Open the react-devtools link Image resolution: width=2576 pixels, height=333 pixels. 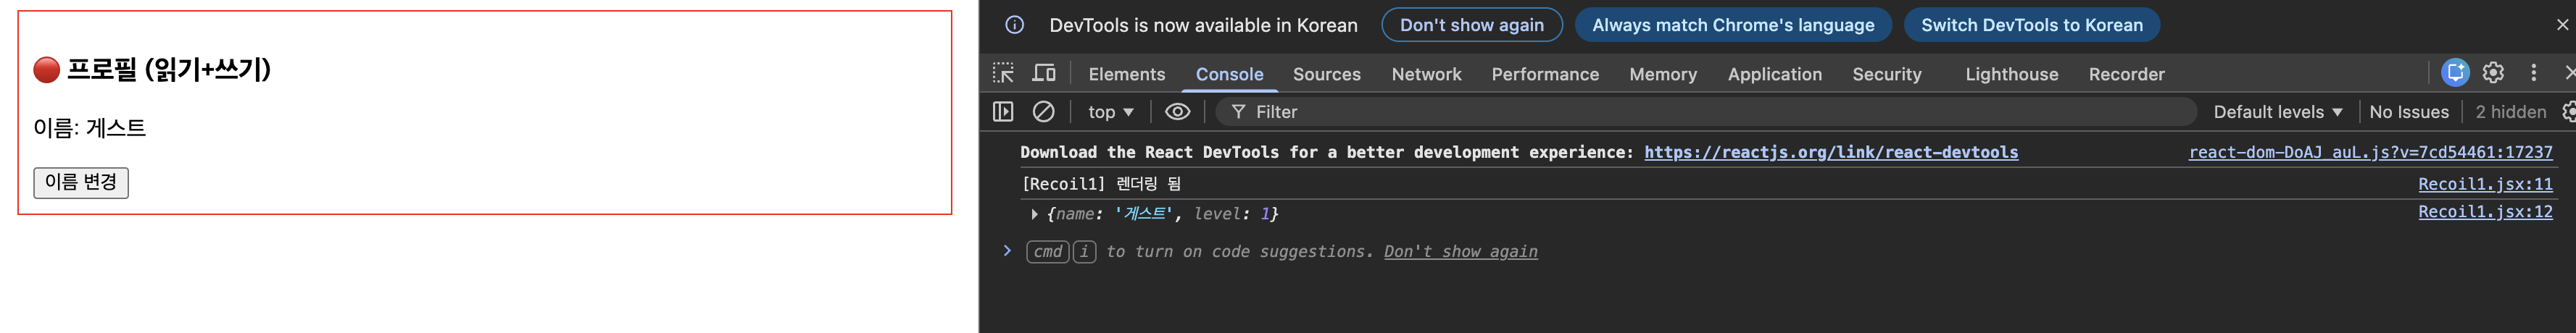tap(1830, 152)
